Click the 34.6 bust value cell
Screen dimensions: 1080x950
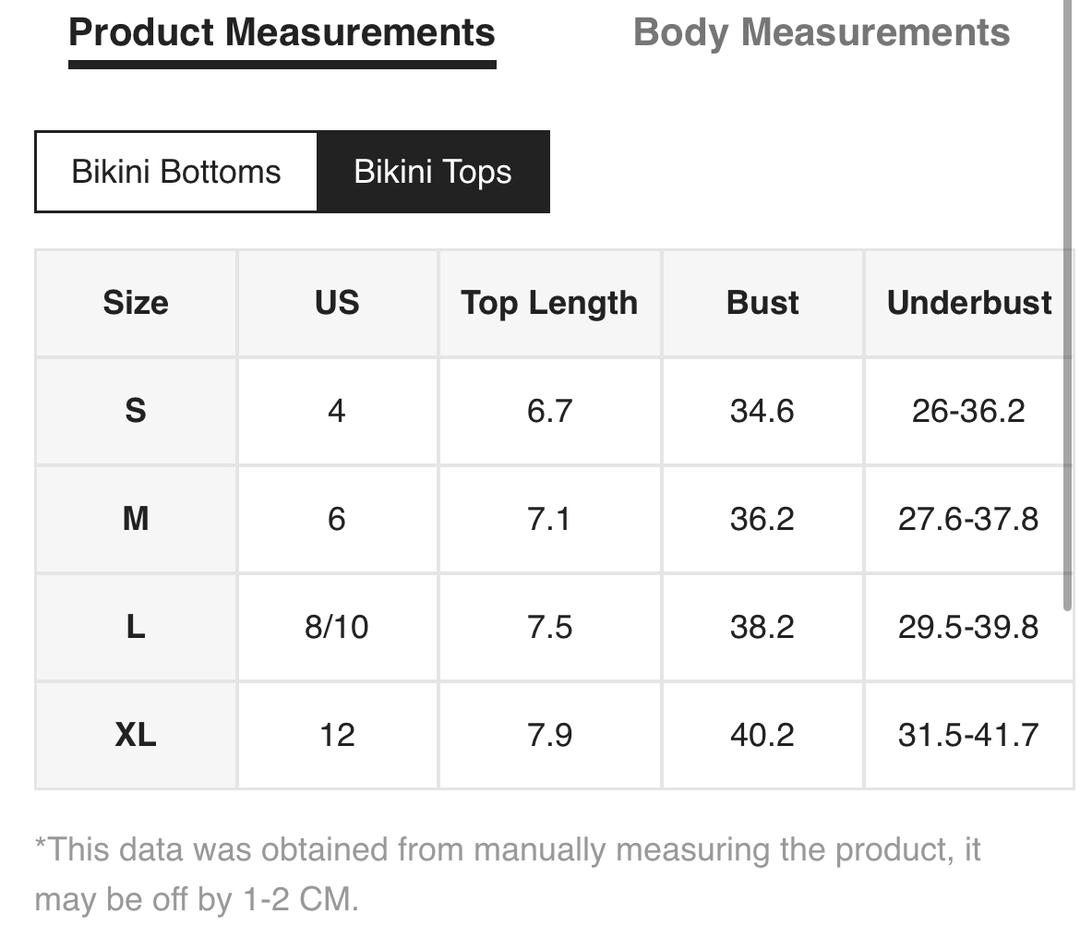click(x=762, y=411)
